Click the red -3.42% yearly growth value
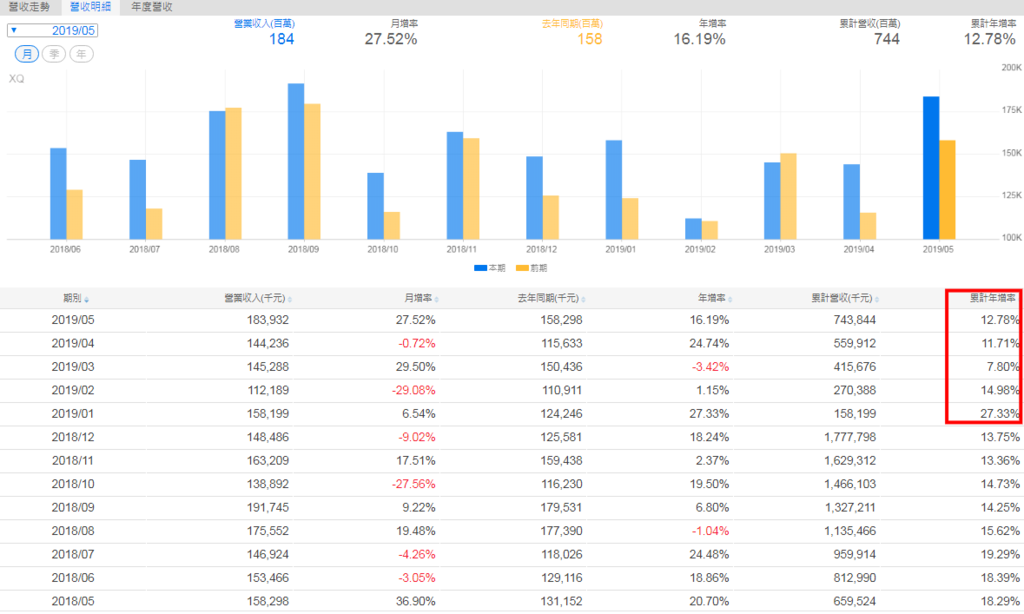This screenshot has height=614, width=1024. pos(711,367)
